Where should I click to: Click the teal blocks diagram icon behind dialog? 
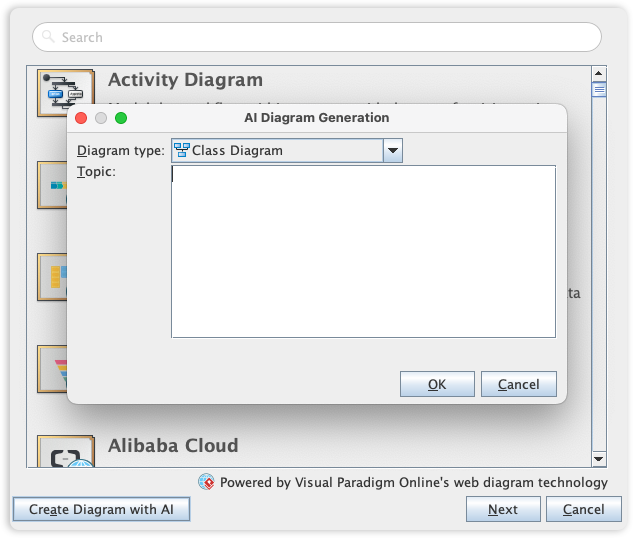[51, 184]
